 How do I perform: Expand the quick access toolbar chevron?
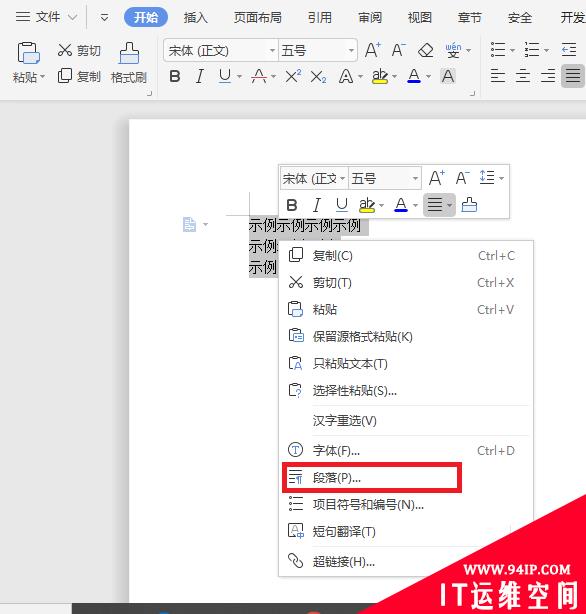[x=104, y=17]
